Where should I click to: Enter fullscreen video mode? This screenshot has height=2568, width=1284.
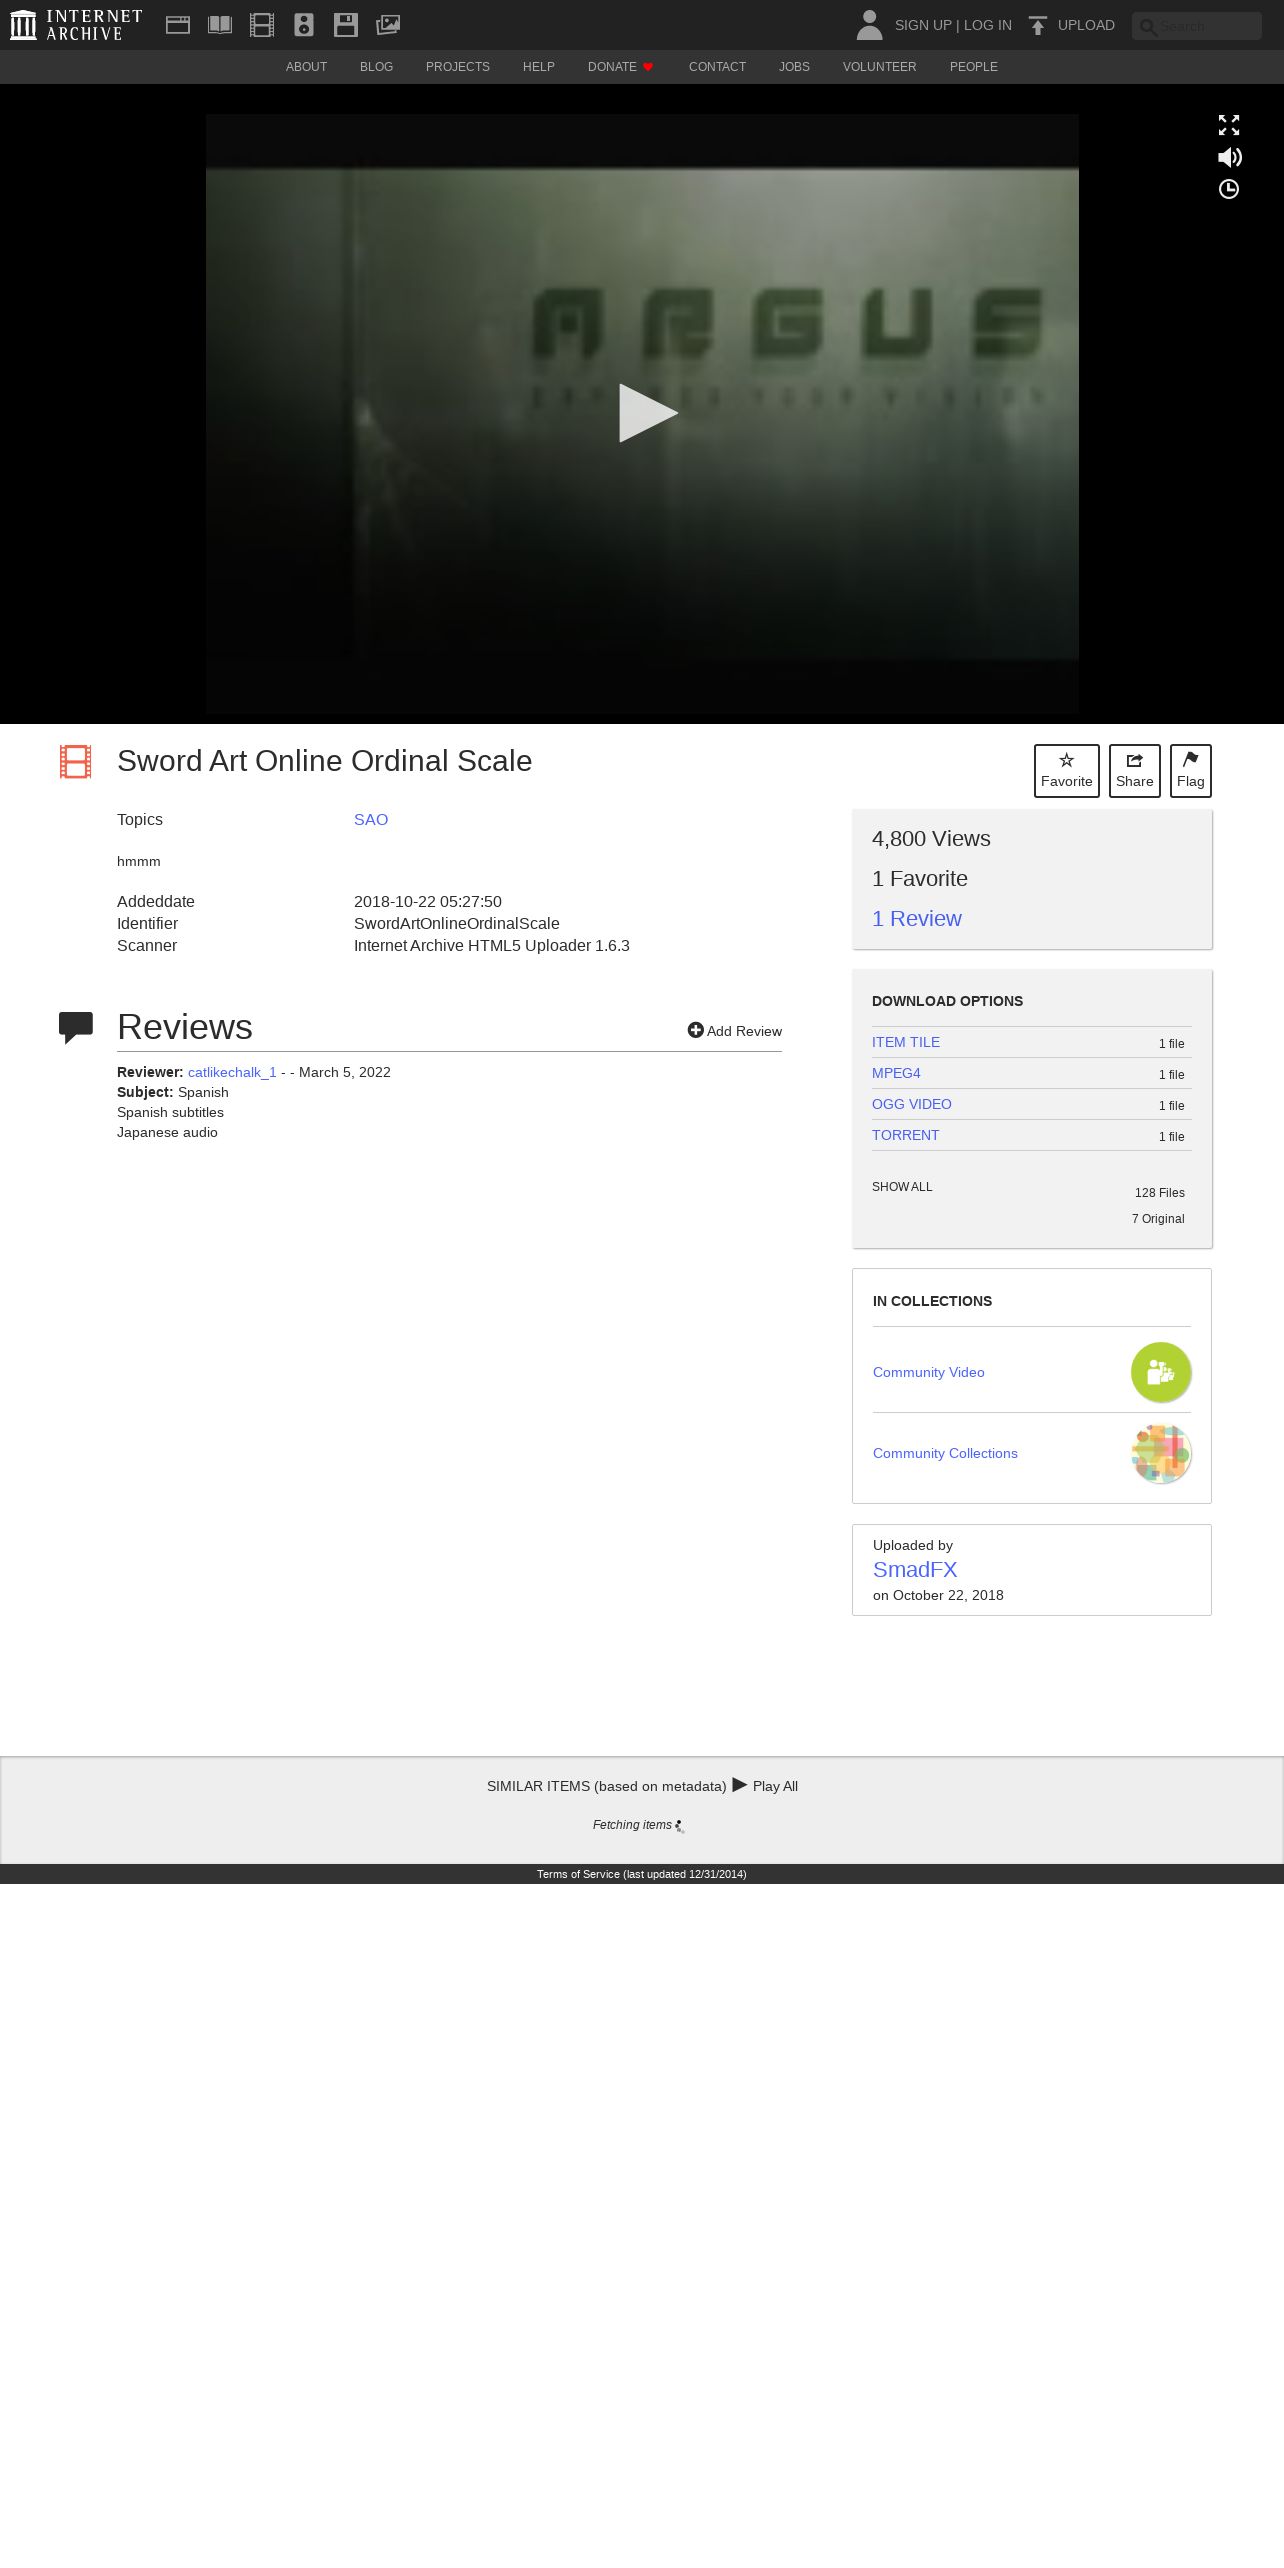point(1229,125)
